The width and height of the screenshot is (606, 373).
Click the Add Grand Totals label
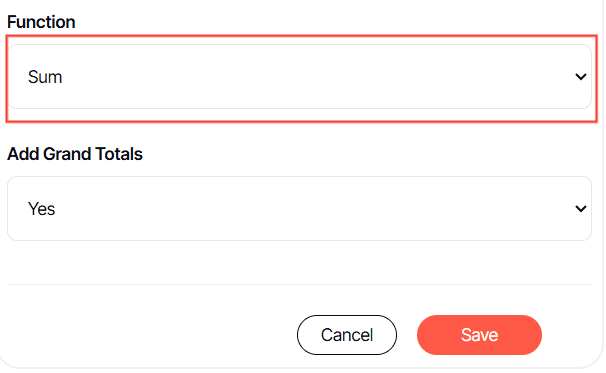pos(75,154)
